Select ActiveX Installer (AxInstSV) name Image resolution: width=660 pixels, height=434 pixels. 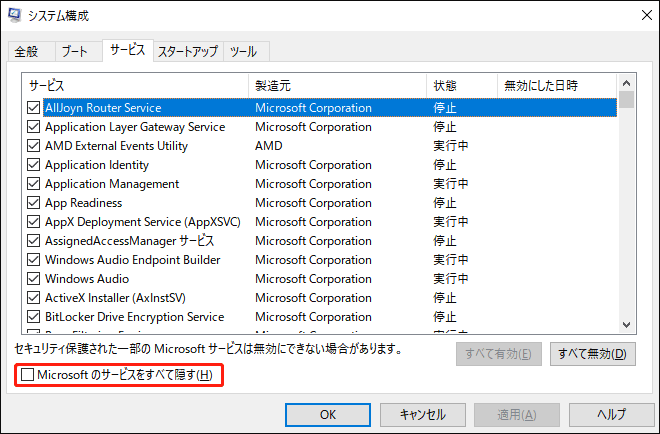(115, 298)
